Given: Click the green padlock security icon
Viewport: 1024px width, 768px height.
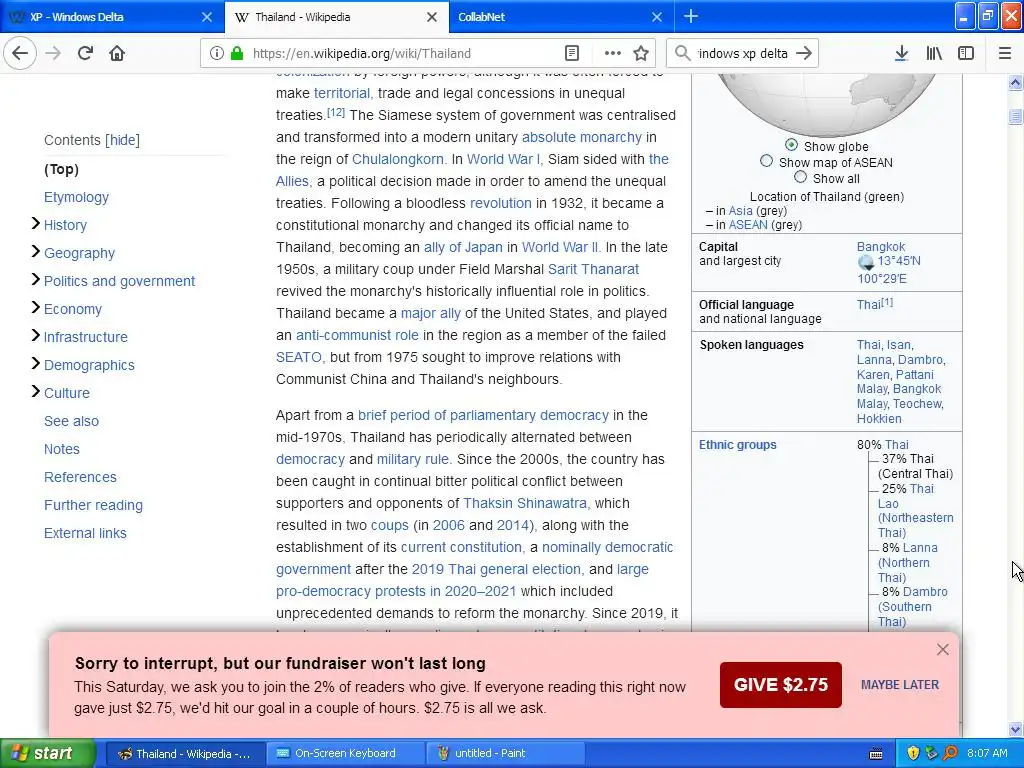Looking at the screenshot, I should tap(237, 54).
